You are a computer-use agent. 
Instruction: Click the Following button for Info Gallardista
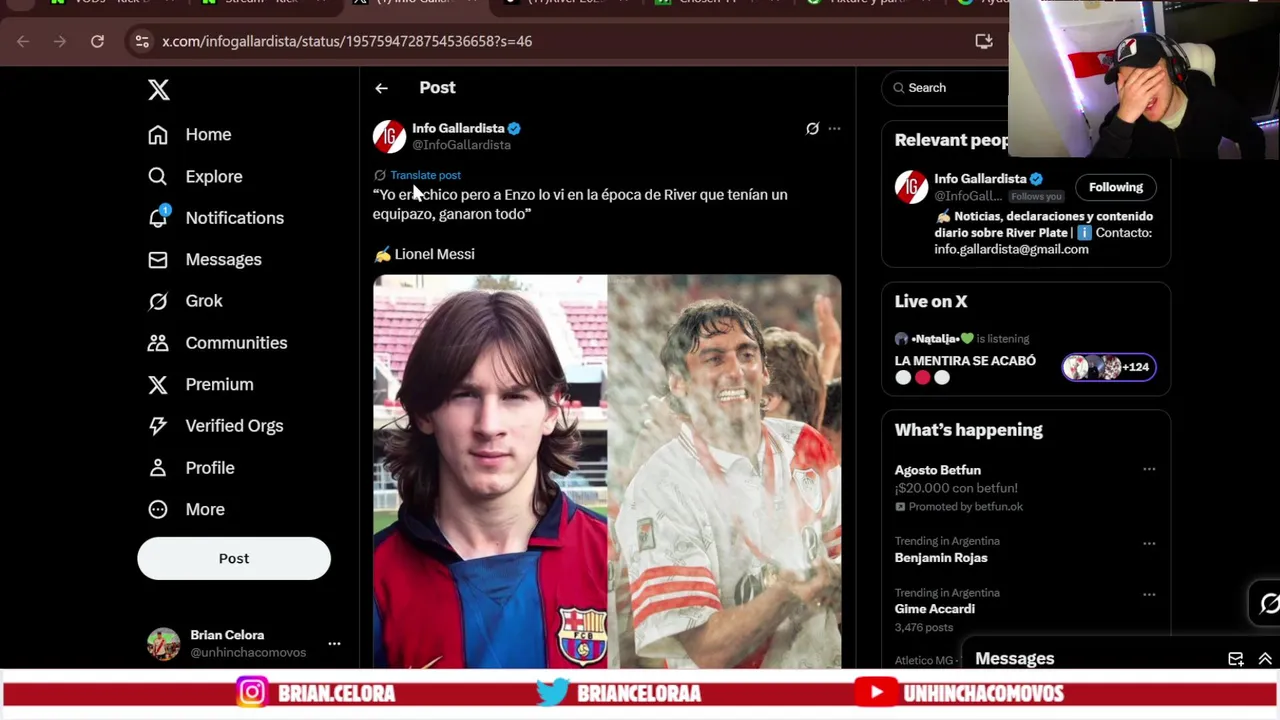pos(1116,187)
